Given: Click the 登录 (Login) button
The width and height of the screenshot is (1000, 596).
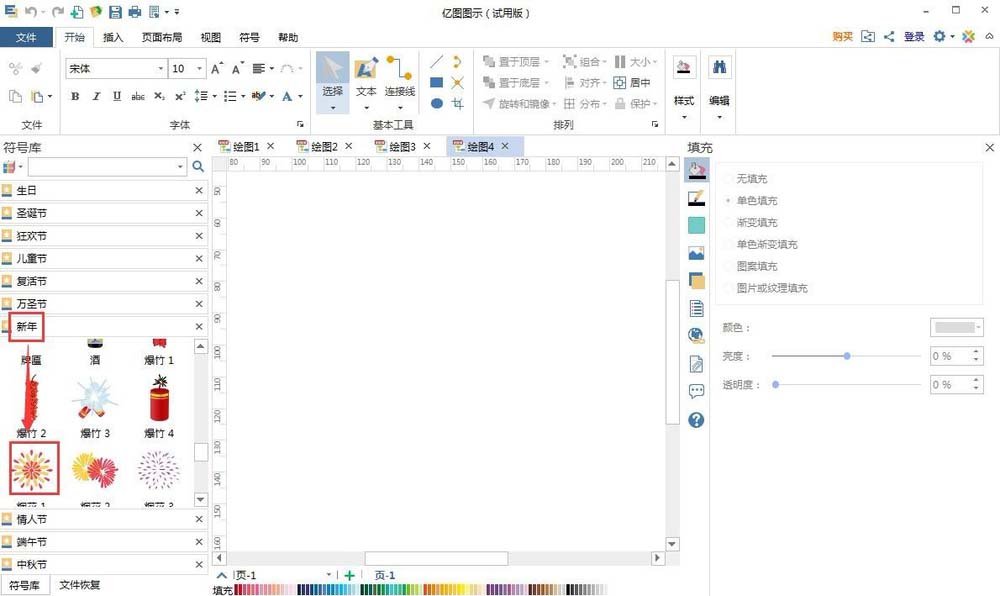Looking at the screenshot, I should point(914,36).
